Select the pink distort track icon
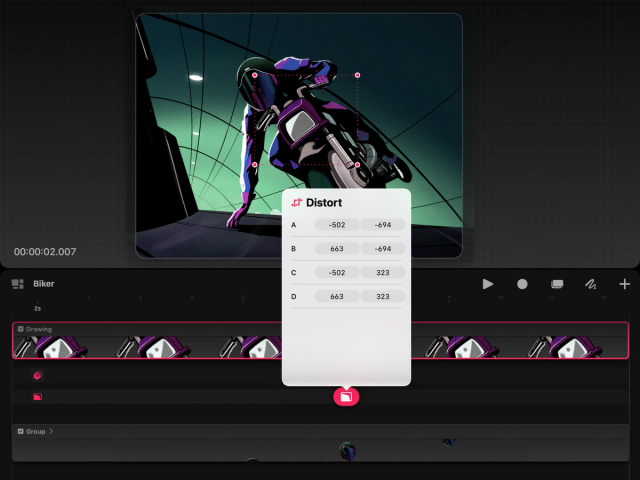640x480 pixels. pyautogui.click(x=38, y=396)
